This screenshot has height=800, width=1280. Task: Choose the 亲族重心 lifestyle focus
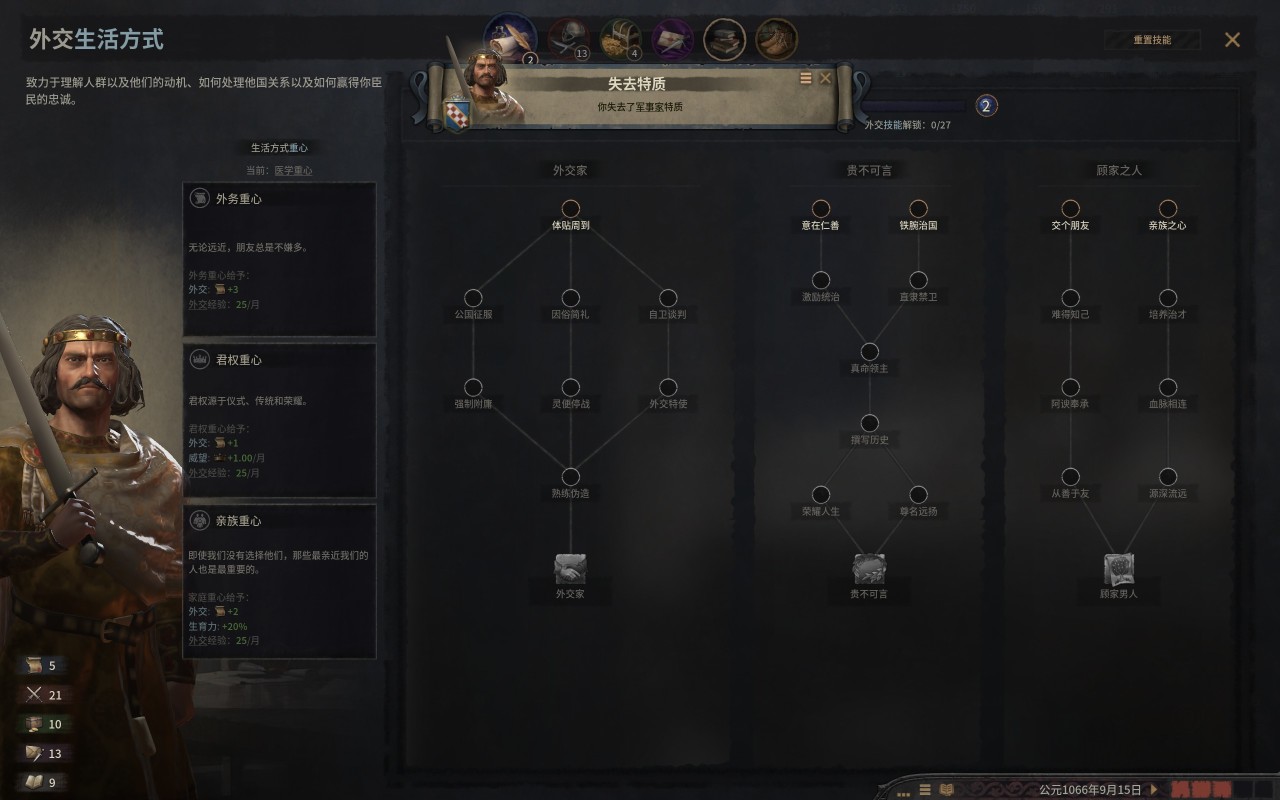tap(280, 581)
